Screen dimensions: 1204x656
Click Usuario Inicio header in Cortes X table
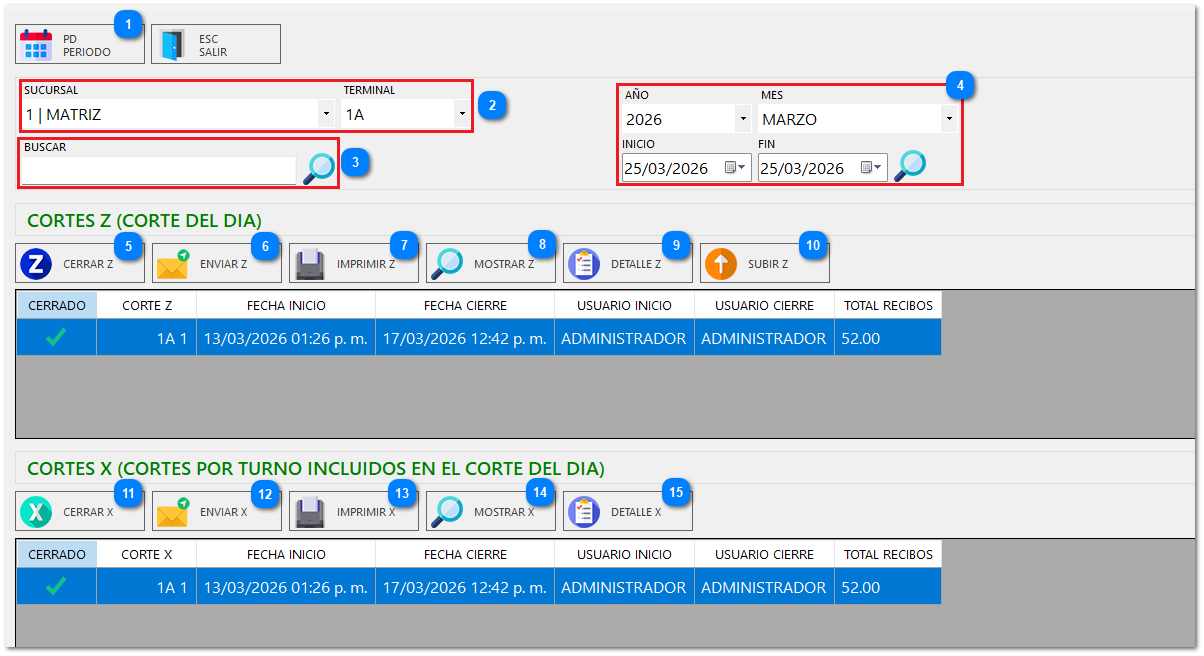[624, 554]
